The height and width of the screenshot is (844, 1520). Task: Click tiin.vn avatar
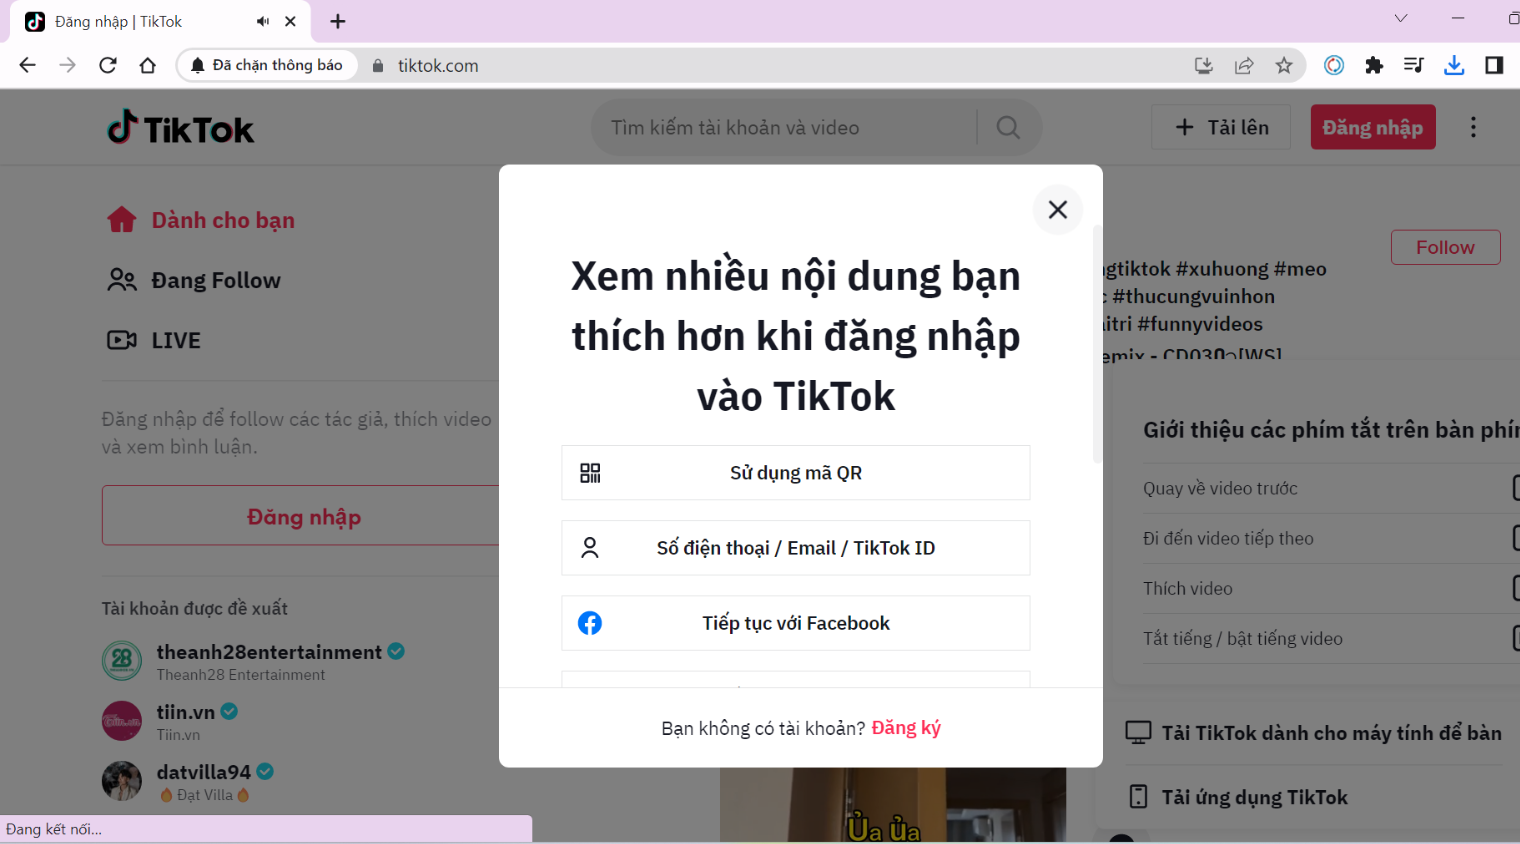122,721
